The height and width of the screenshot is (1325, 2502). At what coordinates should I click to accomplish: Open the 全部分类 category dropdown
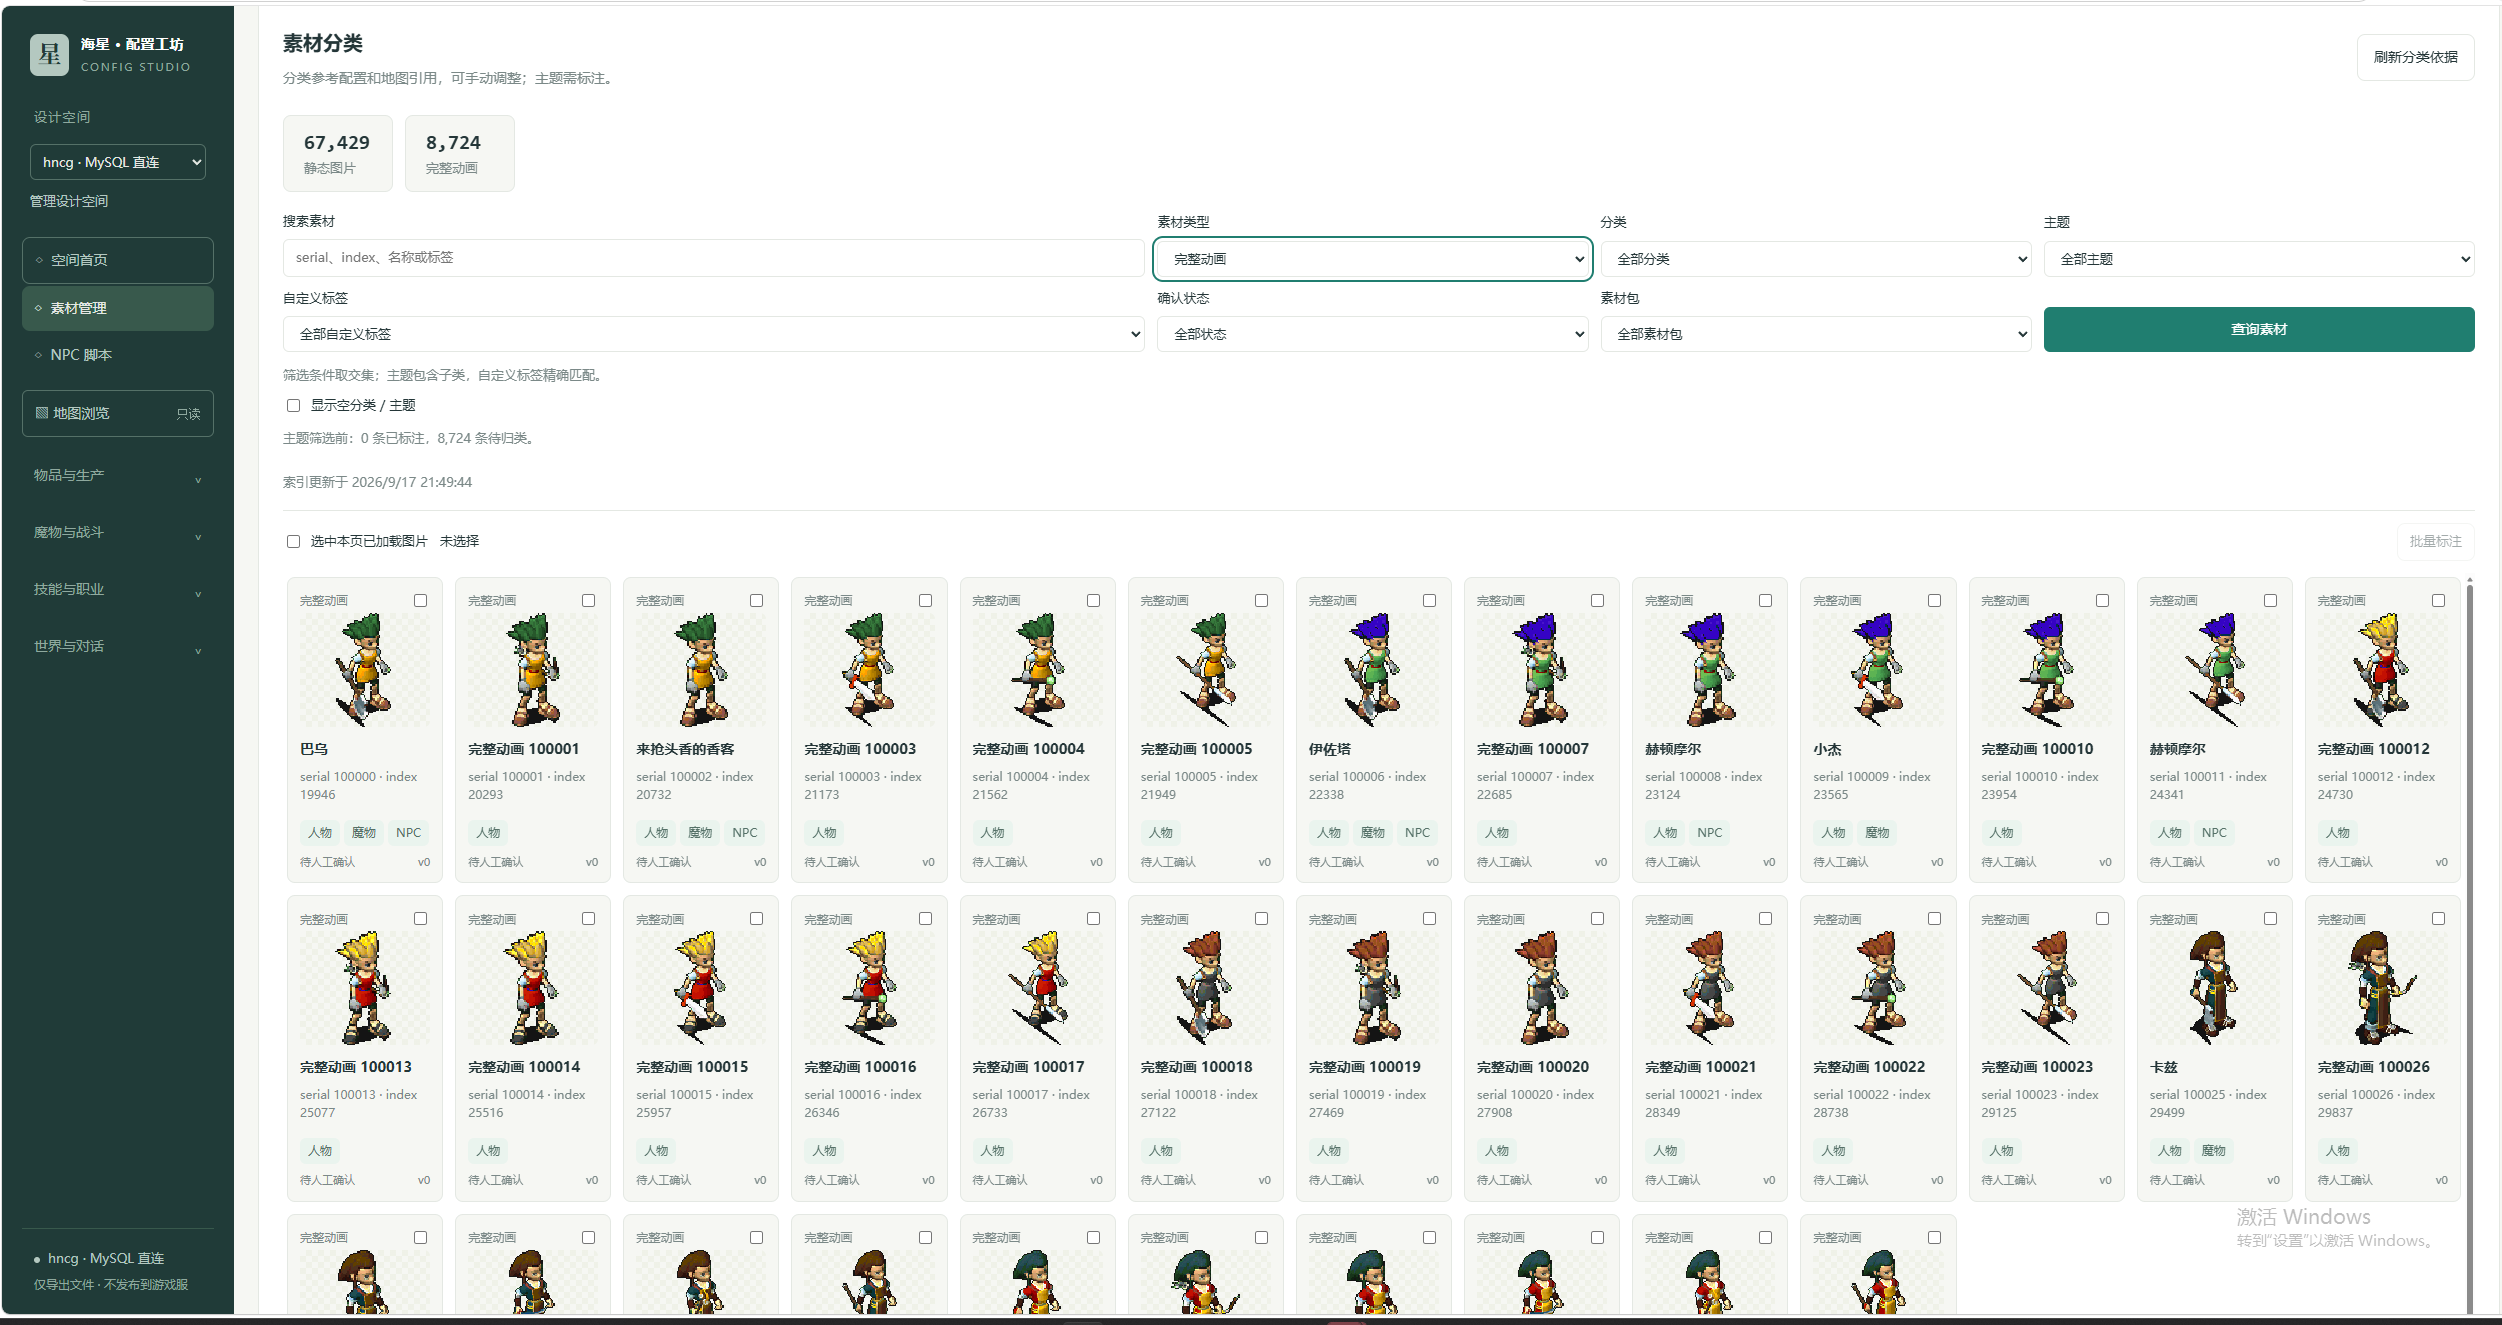click(1816, 259)
